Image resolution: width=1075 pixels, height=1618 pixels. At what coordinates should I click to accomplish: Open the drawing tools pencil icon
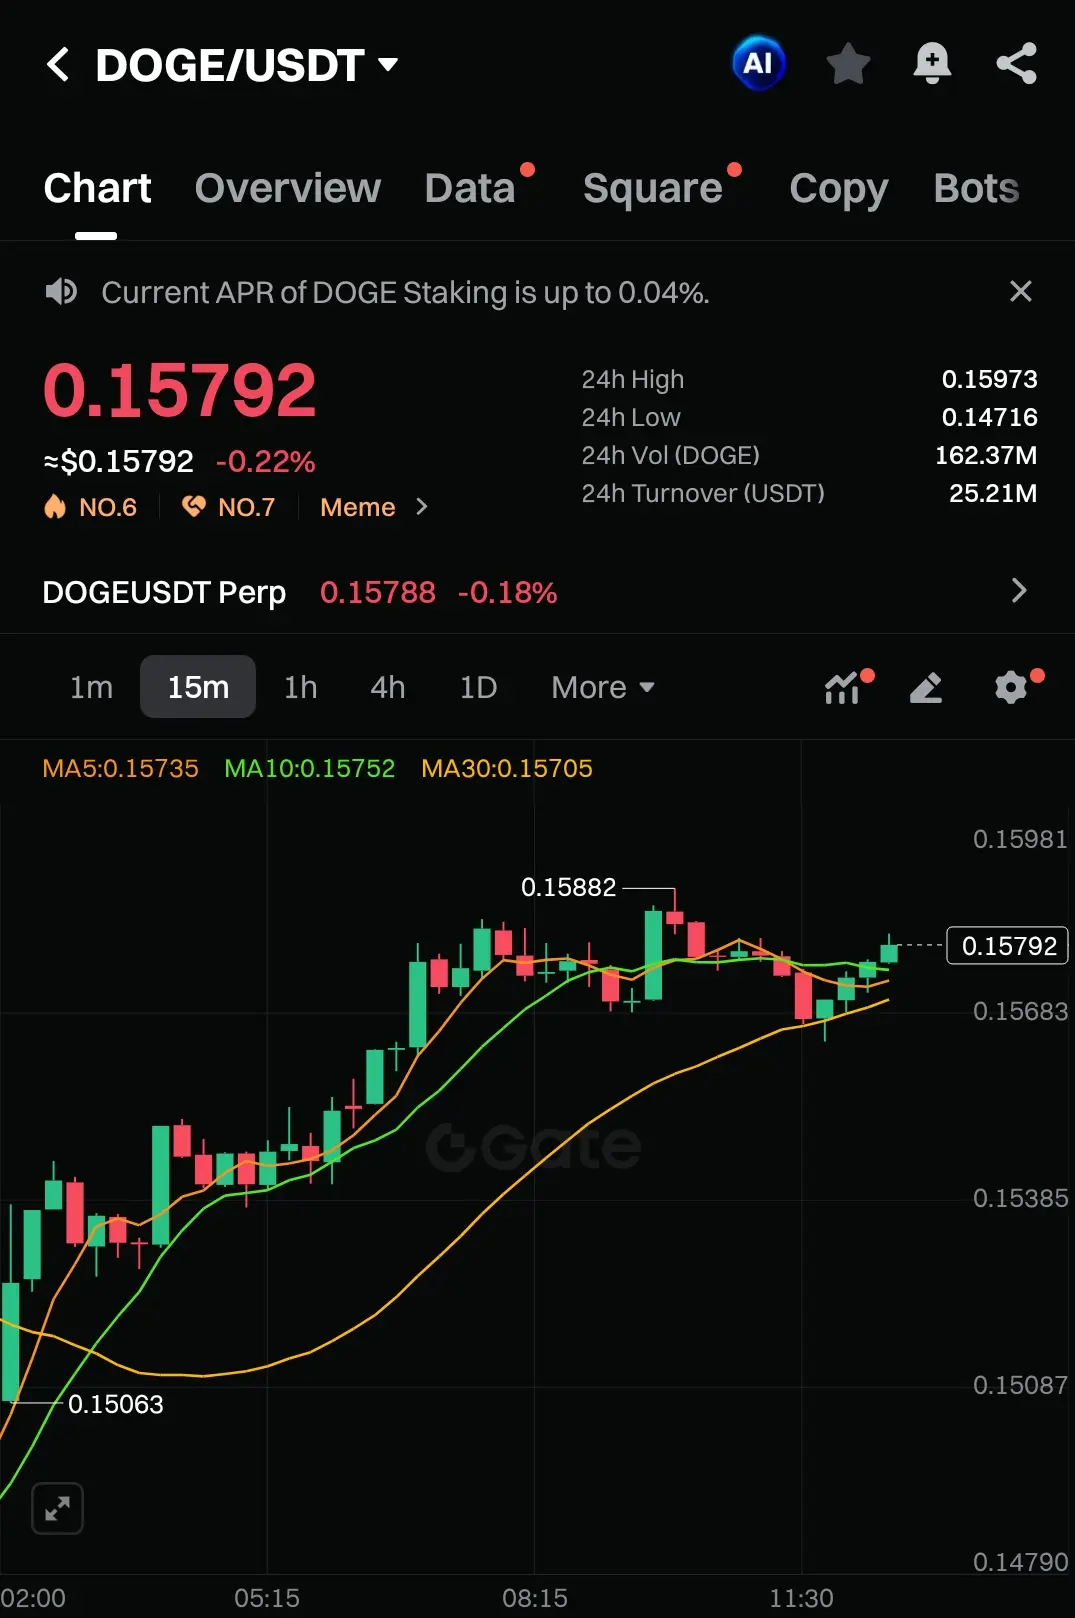click(x=926, y=687)
